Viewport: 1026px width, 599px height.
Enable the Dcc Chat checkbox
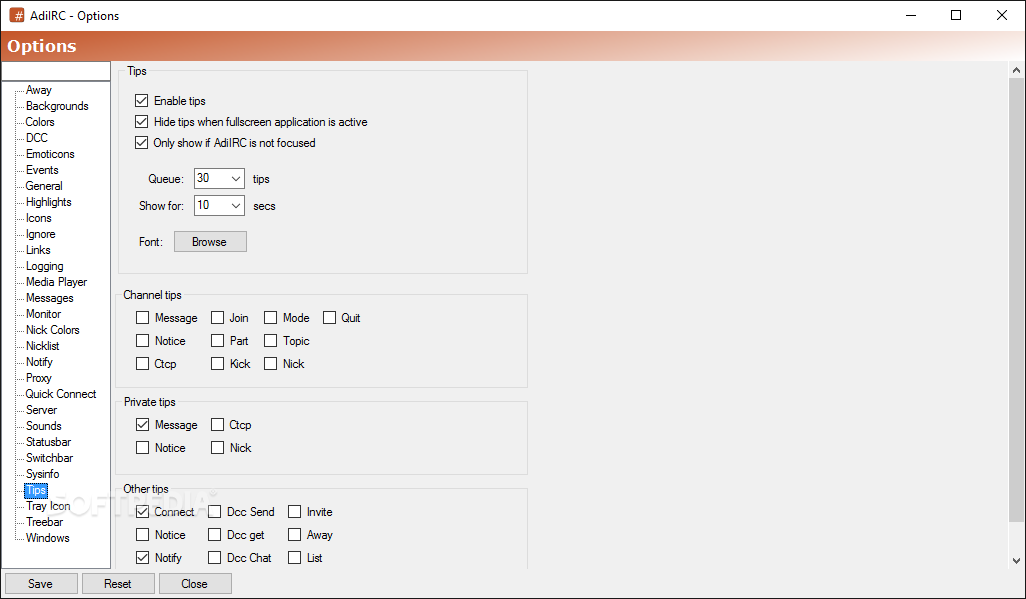pyautogui.click(x=215, y=558)
